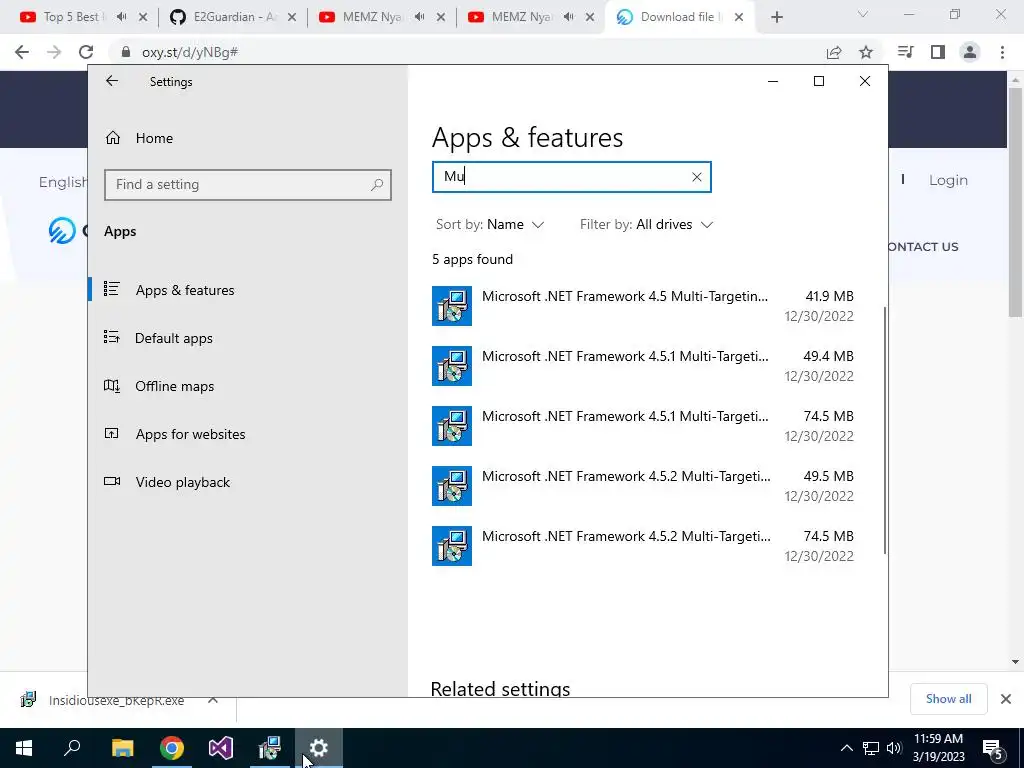The height and width of the screenshot is (768, 1024).
Task: Open the installer icon on taskbar
Action: pos(269,748)
